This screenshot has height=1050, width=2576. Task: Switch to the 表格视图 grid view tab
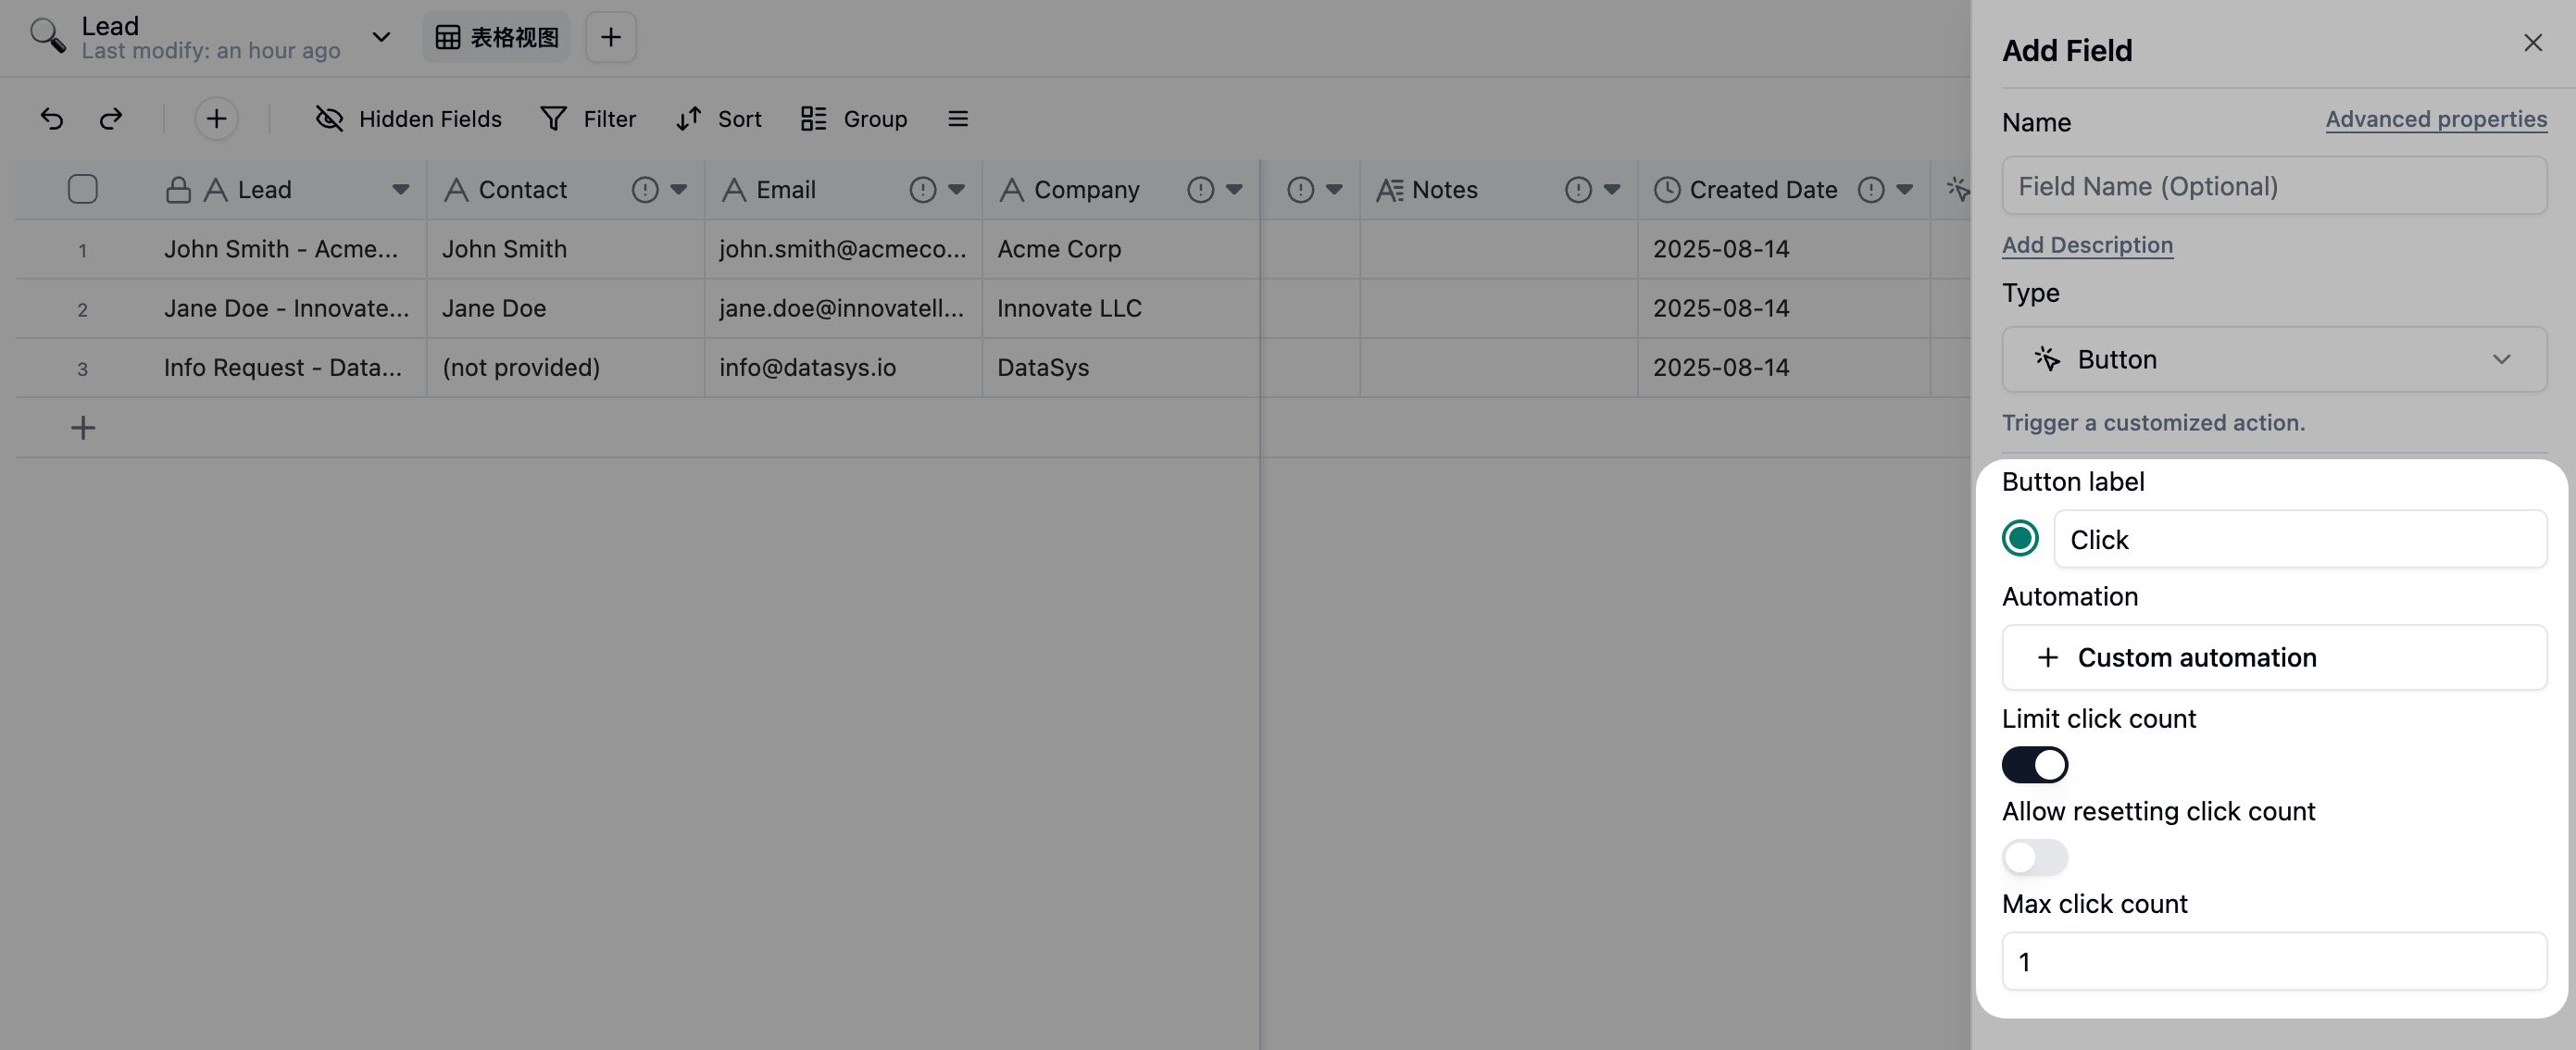tap(497, 37)
